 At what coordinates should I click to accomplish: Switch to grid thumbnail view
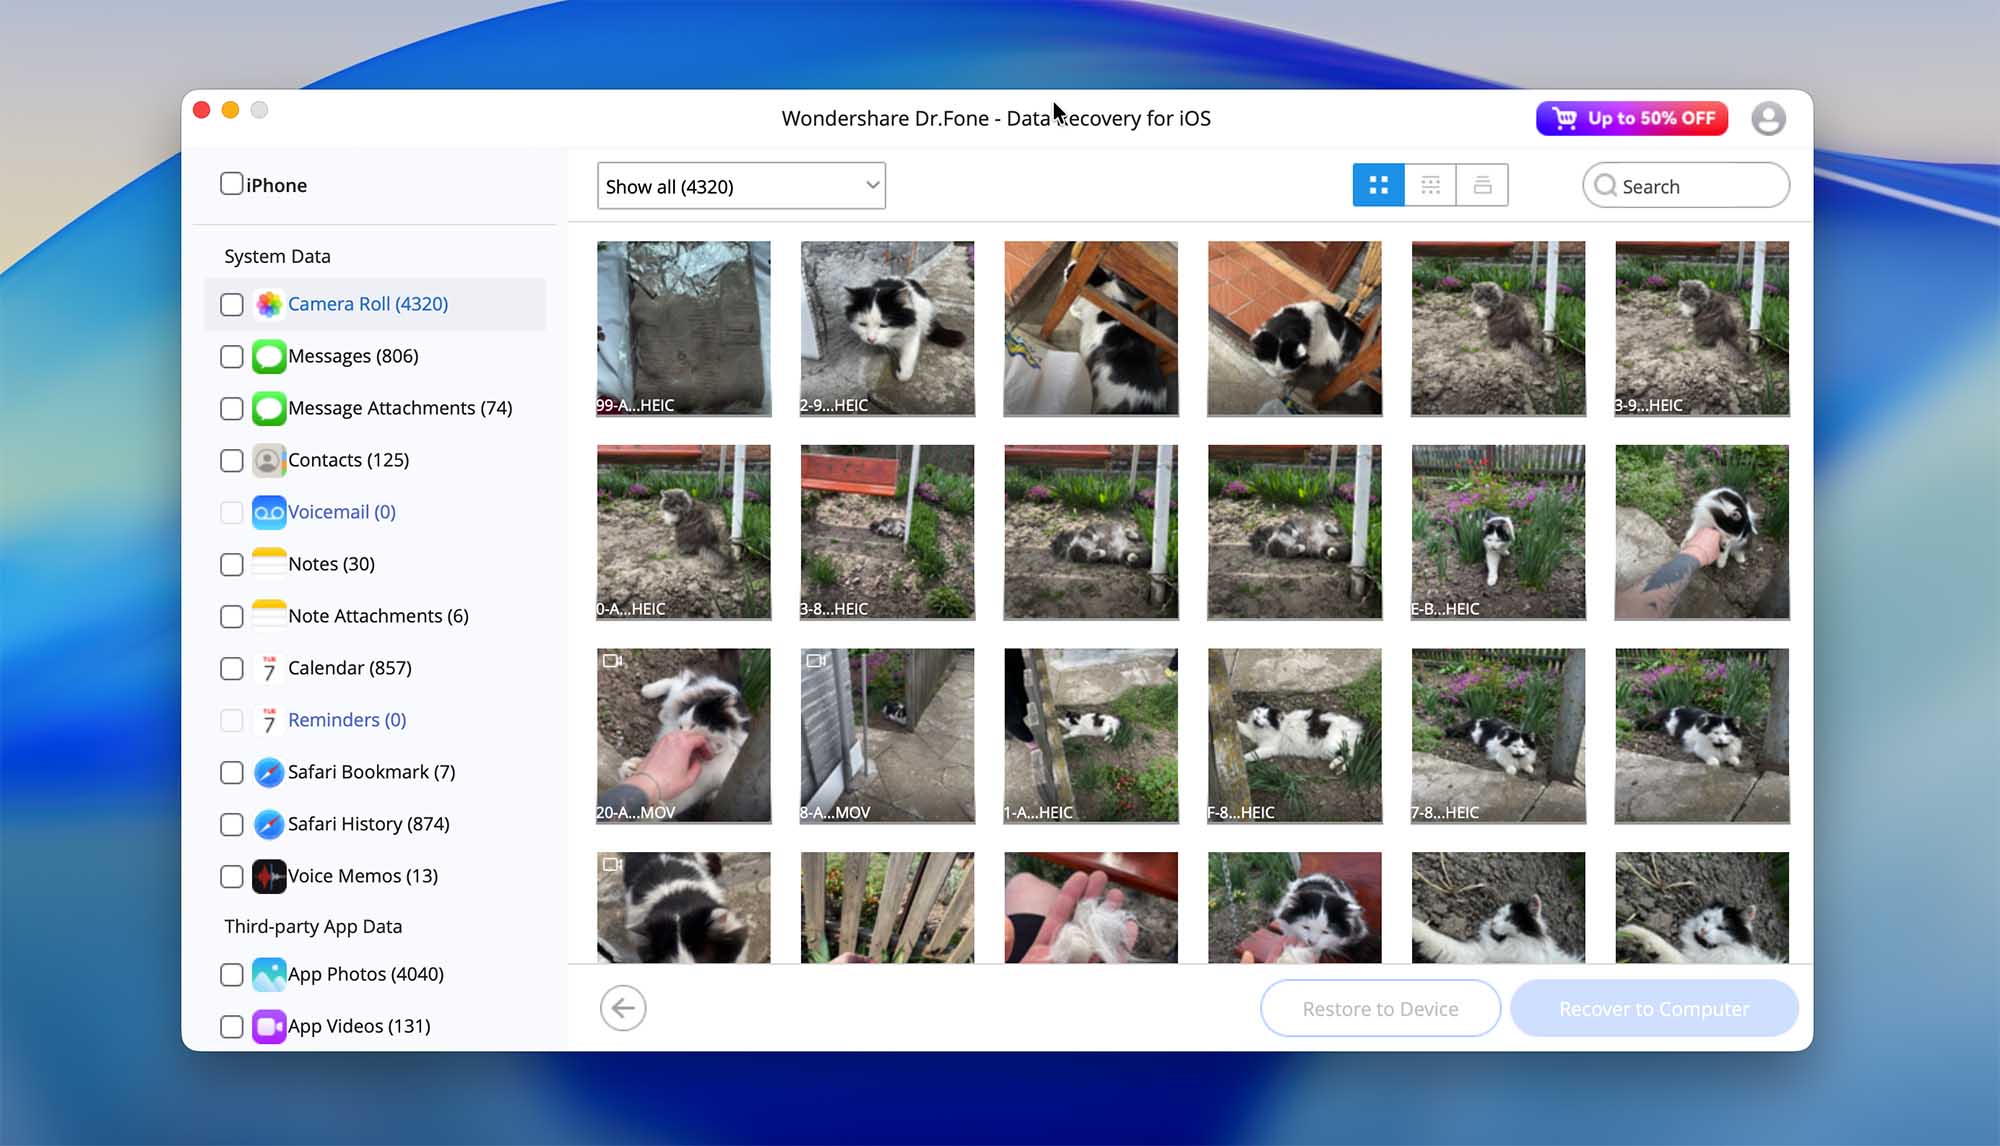click(1378, 185)
